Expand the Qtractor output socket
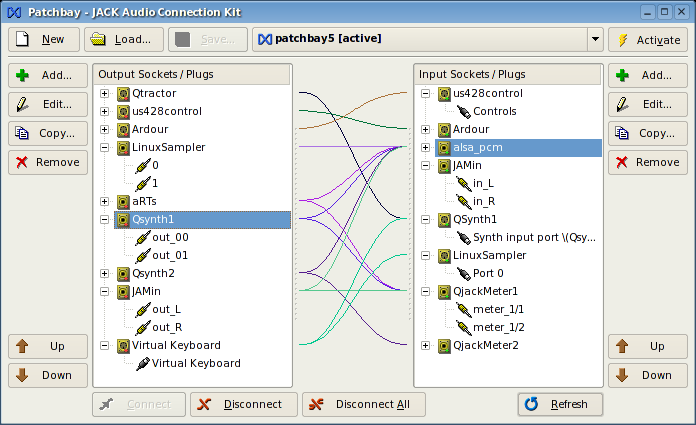Image resolution: width=696 pixels, height=425 pixels. (x=104, y=94)
